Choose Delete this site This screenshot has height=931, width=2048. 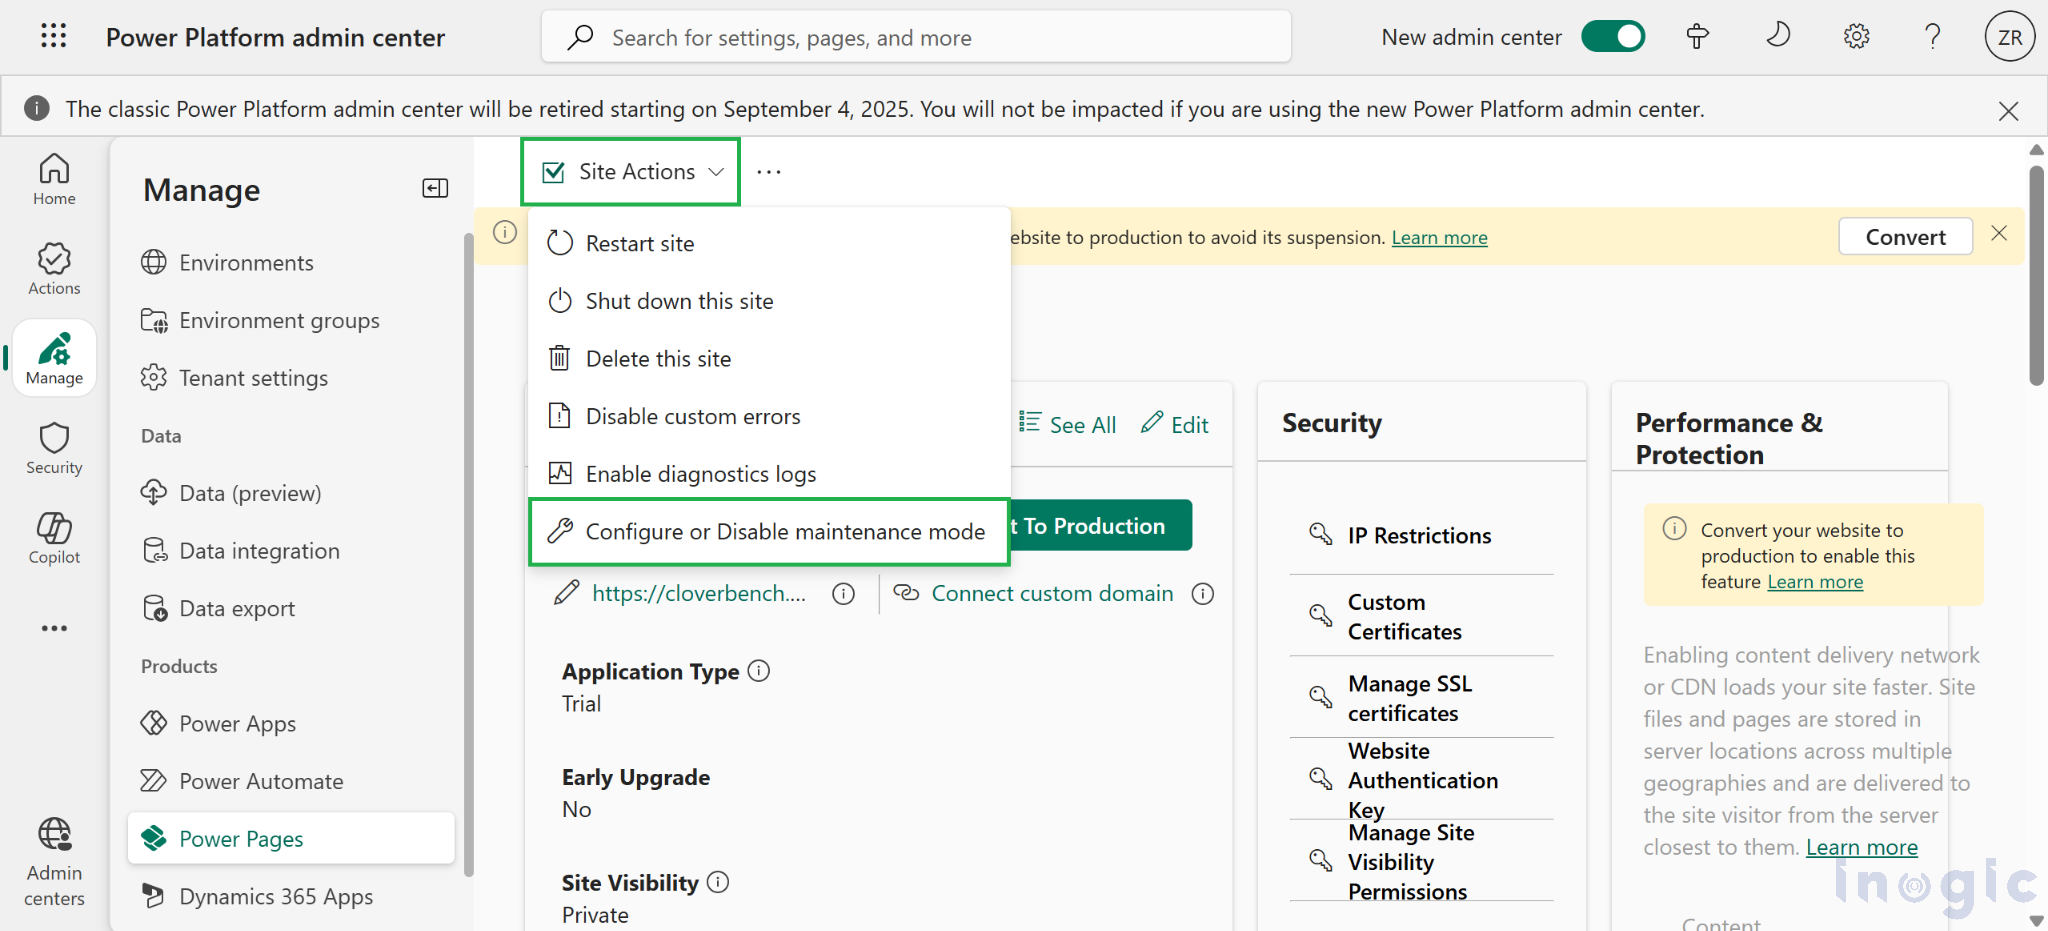769,359
